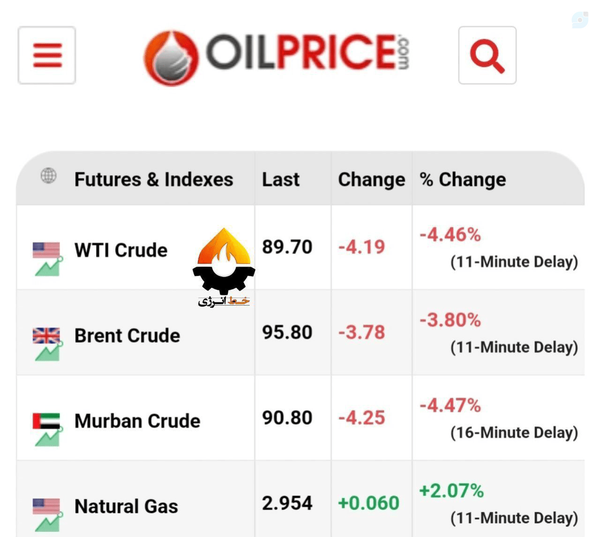This screenshot has height=537, width=600.
Task: Open the Brent Crude link
Action: [127, 336]
